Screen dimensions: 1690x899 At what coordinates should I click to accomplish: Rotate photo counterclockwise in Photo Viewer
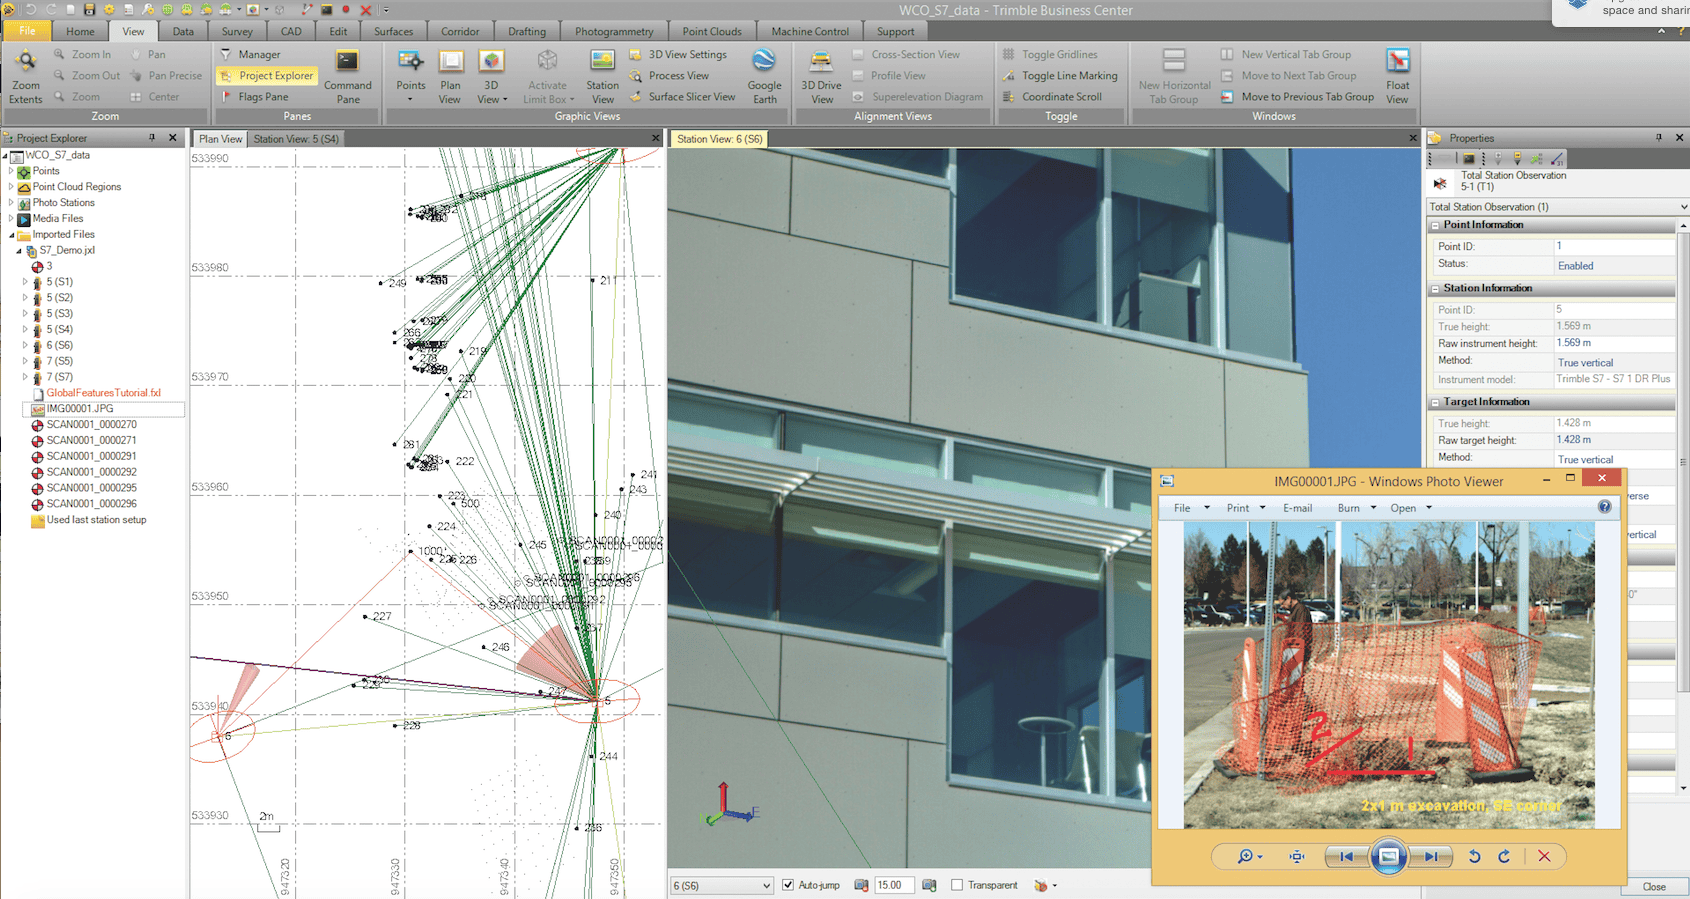(x=1474, y=856)
